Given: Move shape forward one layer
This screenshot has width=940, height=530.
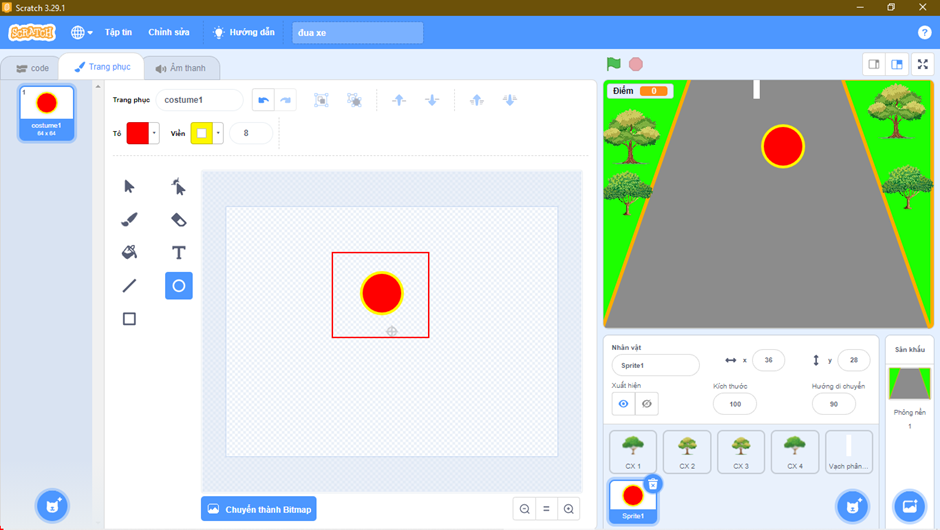Looking at the screenshot, I should (399, 100).
